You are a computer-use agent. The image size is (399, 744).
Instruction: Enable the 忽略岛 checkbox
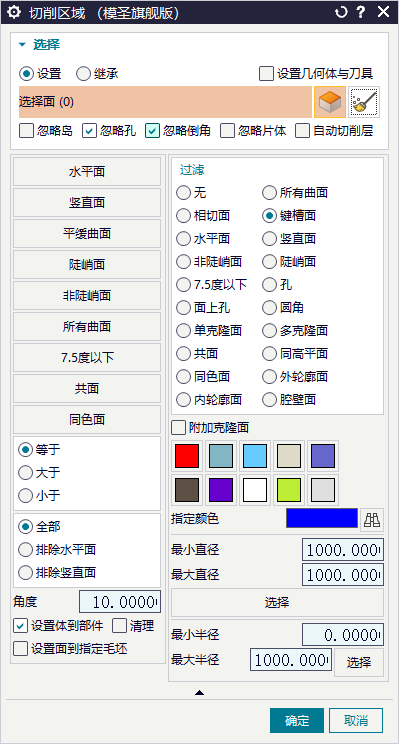26,130
